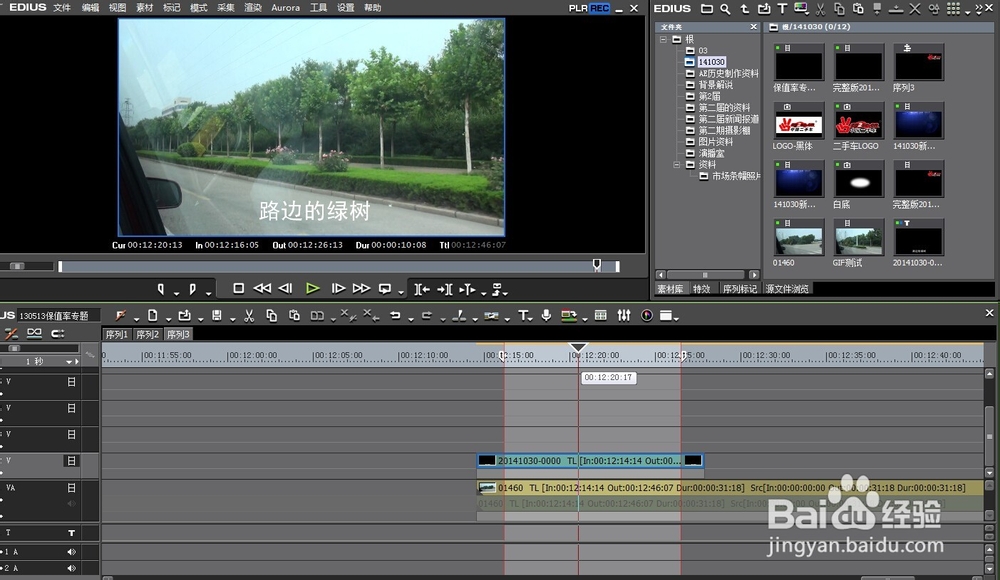Switch to the '特效' panel tab
Screen dimensions: 1000x580
[x=702, y=289]
